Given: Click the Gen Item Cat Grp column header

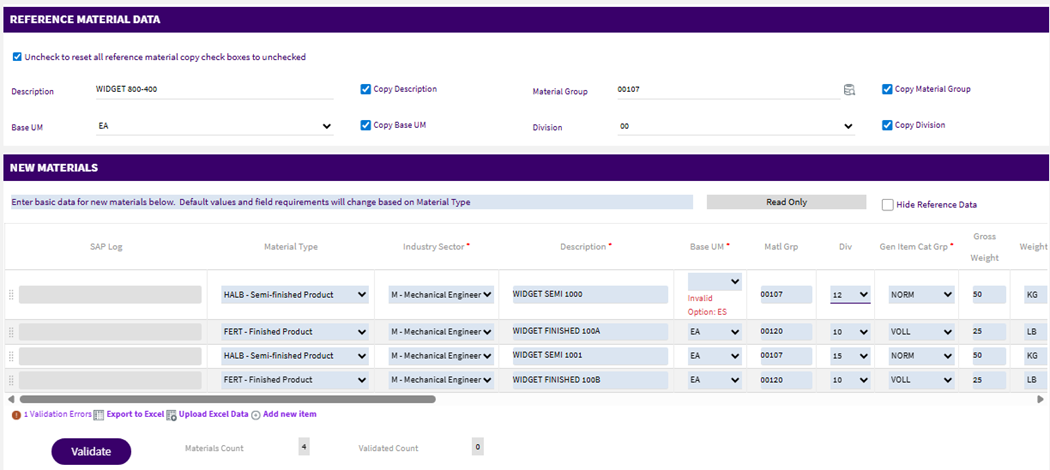Looking at the screenshot, I should pos(918,246).
